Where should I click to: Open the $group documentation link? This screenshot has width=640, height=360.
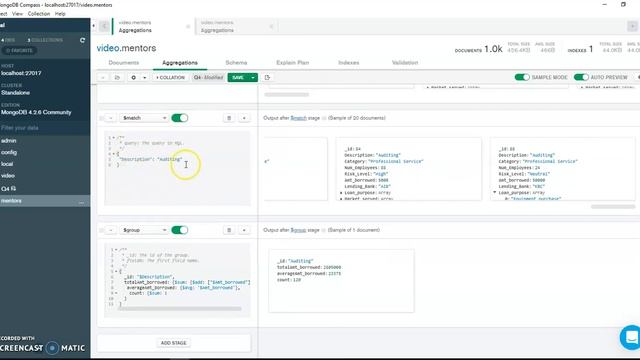[x=298, y=230]
